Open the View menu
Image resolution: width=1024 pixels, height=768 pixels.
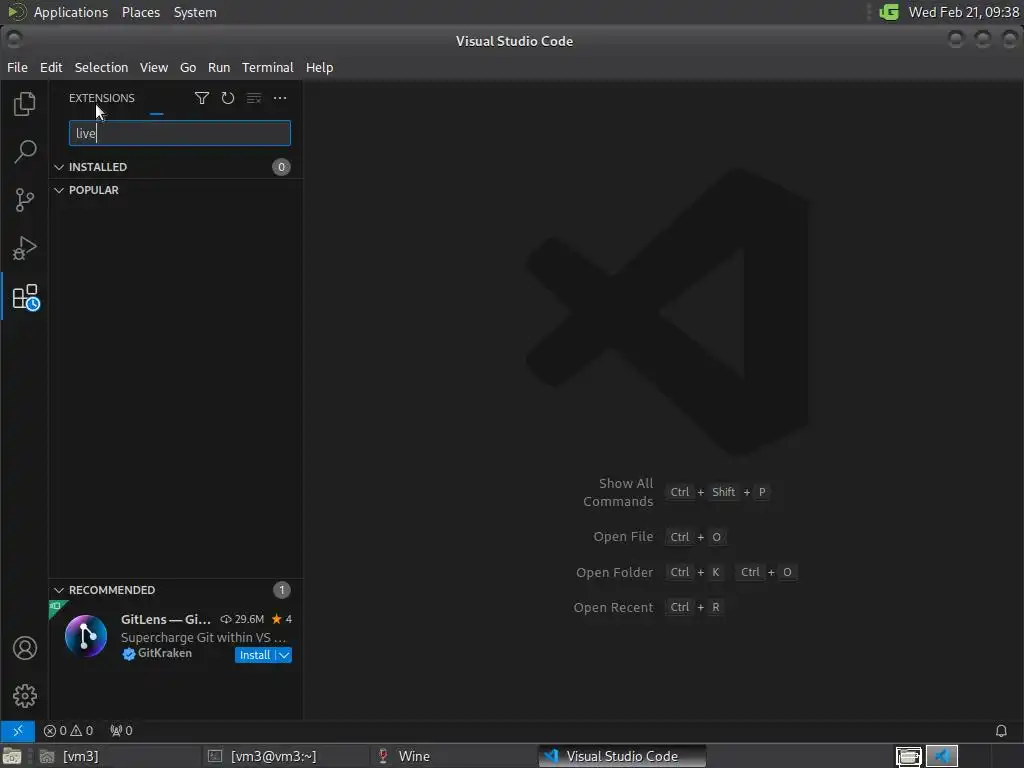[x=153, y=67]
